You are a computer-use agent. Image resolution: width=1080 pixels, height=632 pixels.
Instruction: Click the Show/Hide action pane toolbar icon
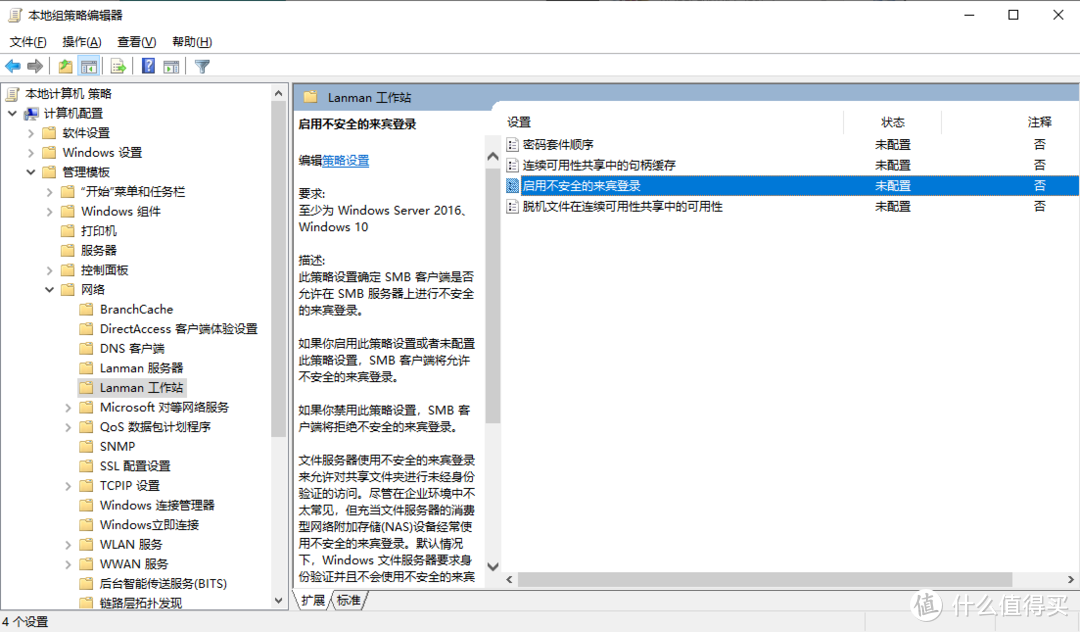(x=170, y=66)
